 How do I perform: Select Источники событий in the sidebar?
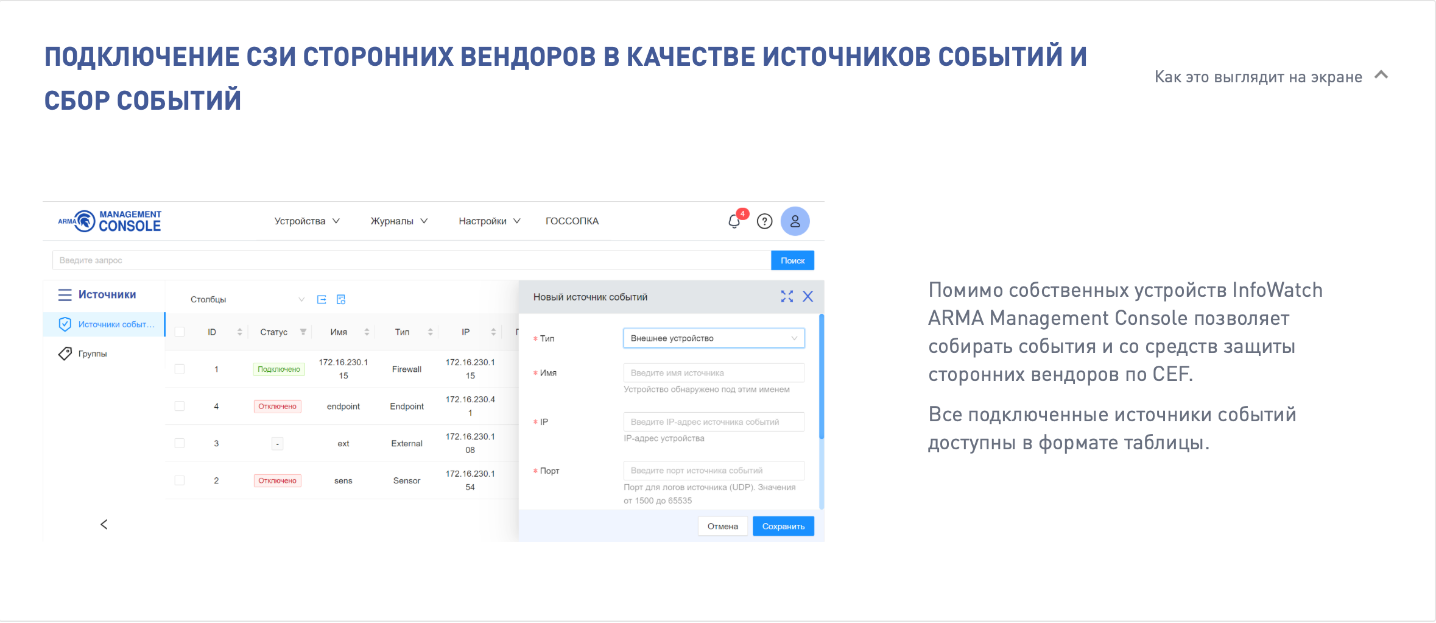tap(104, 324)
